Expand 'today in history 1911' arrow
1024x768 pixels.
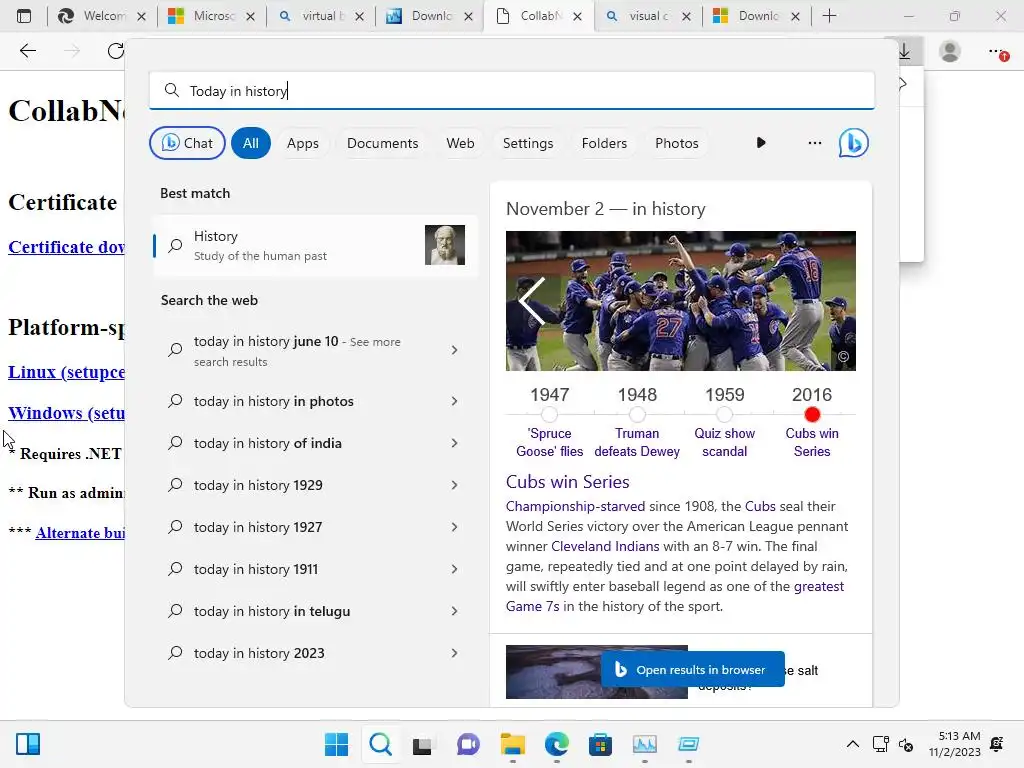(455, 569)
